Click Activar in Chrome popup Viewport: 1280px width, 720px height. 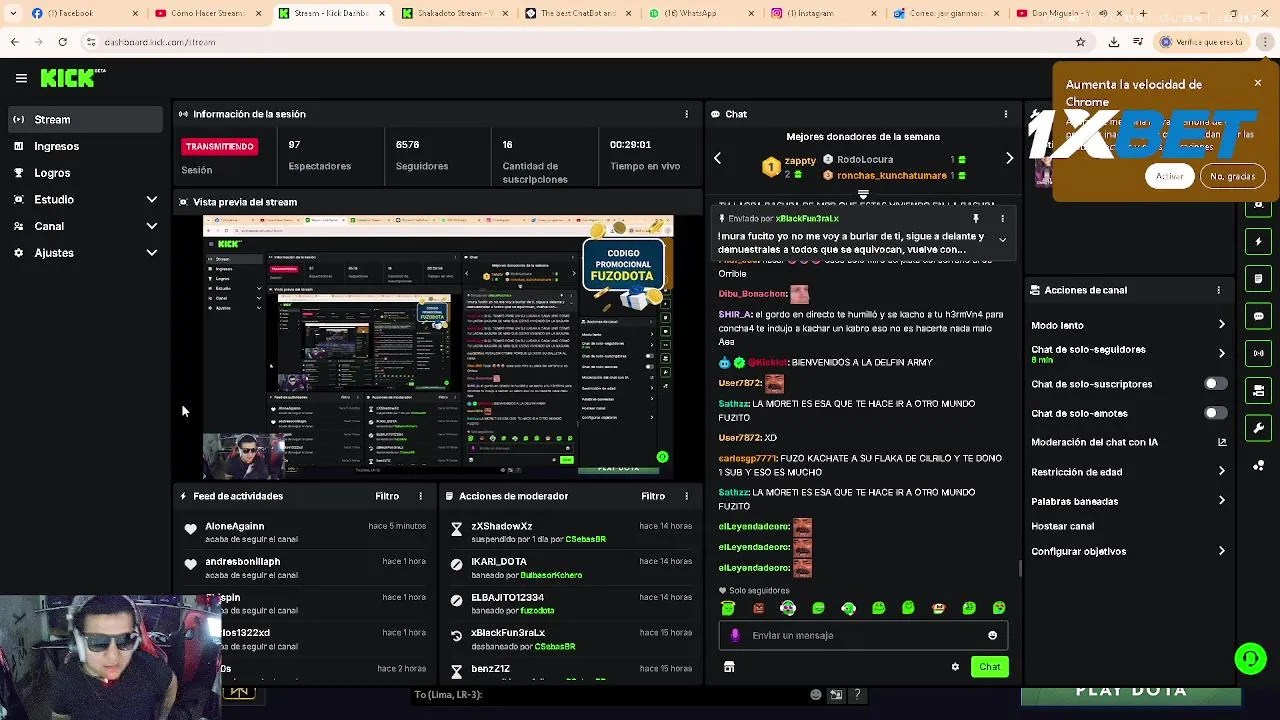[1169, 176]
